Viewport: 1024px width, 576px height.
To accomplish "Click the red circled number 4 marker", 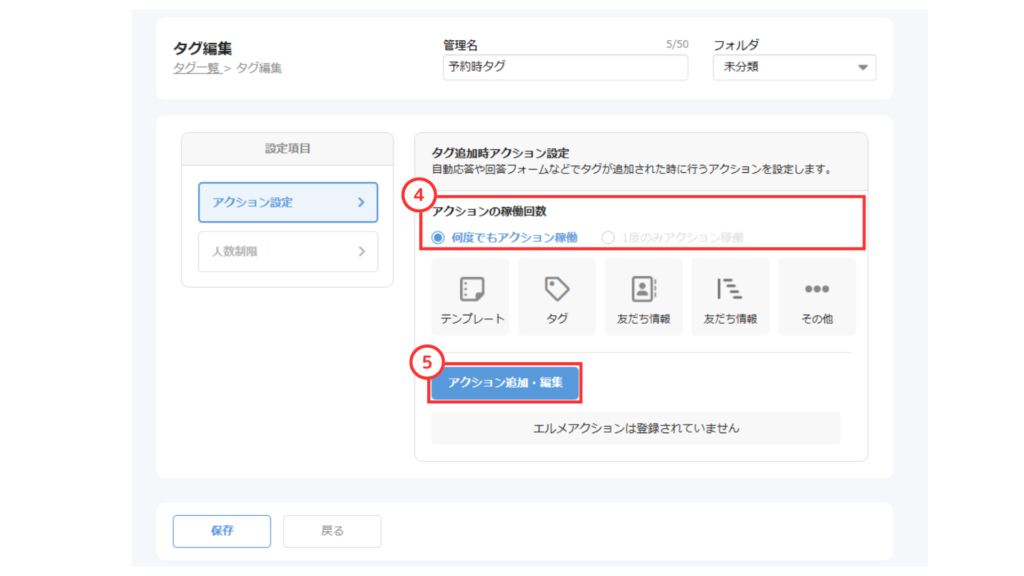I will coord(420,196).
